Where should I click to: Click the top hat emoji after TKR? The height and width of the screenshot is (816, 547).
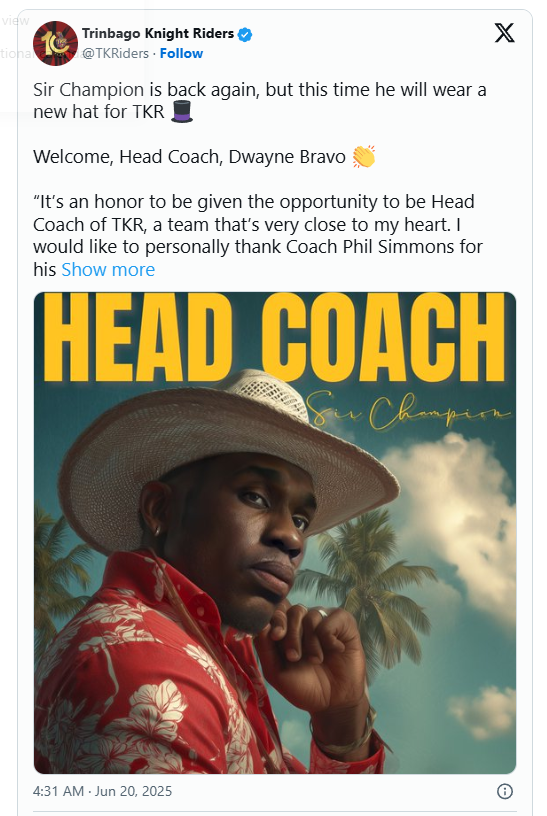pyautogui.click(x=182, y=111)
